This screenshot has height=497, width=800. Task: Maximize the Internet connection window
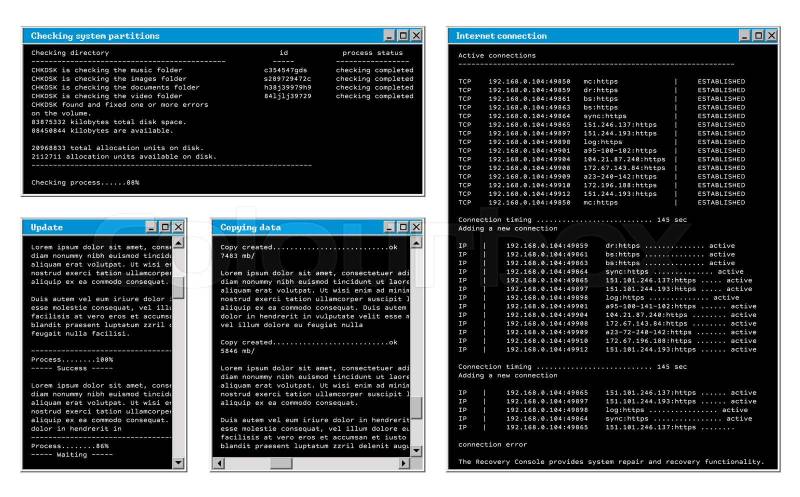(757, 35)
